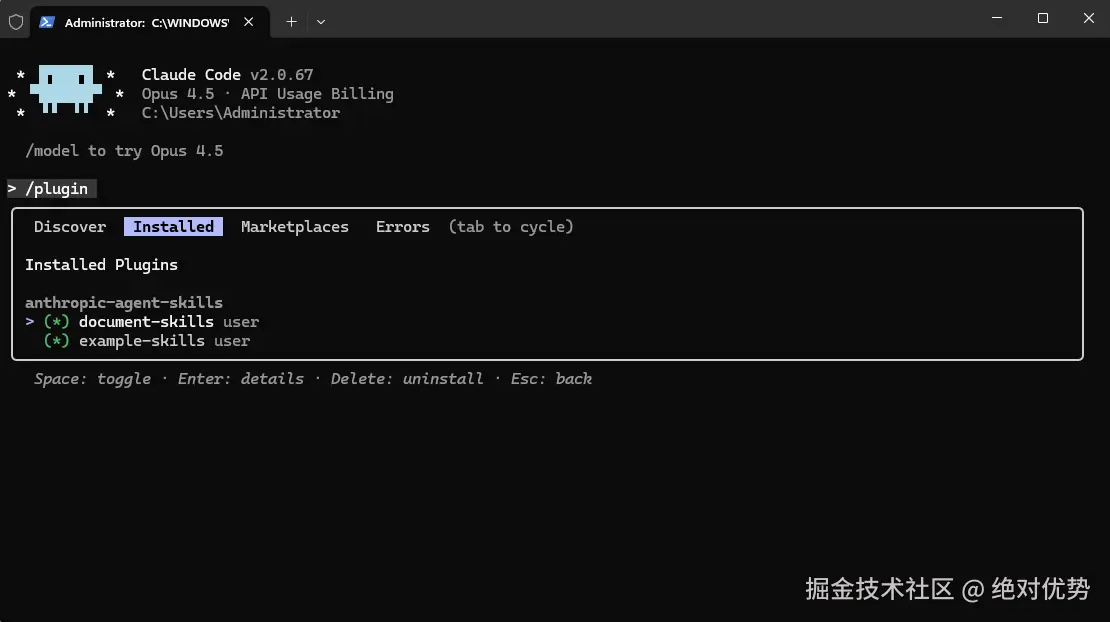Open a new terminal tab with the plus icon

pyautogui.click(x=291, y=21)
